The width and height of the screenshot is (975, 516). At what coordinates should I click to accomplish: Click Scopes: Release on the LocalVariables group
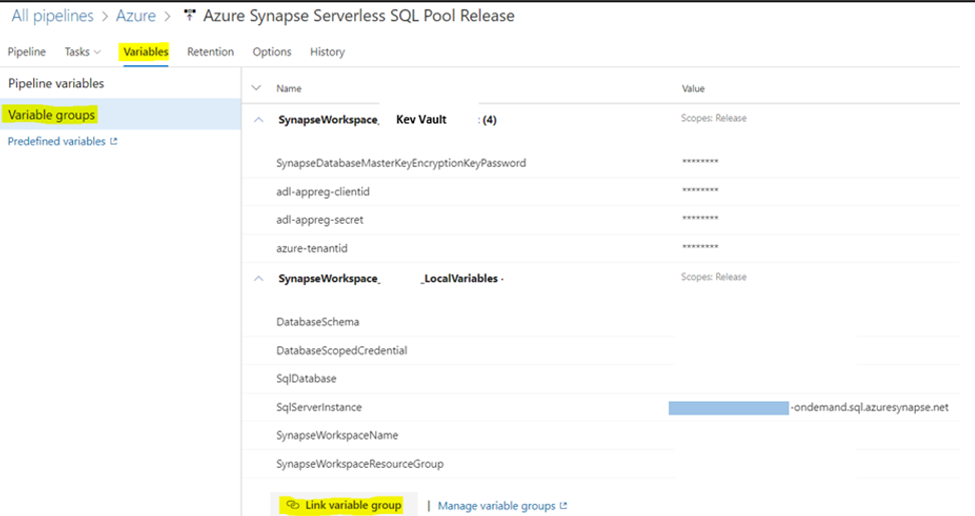713,277
